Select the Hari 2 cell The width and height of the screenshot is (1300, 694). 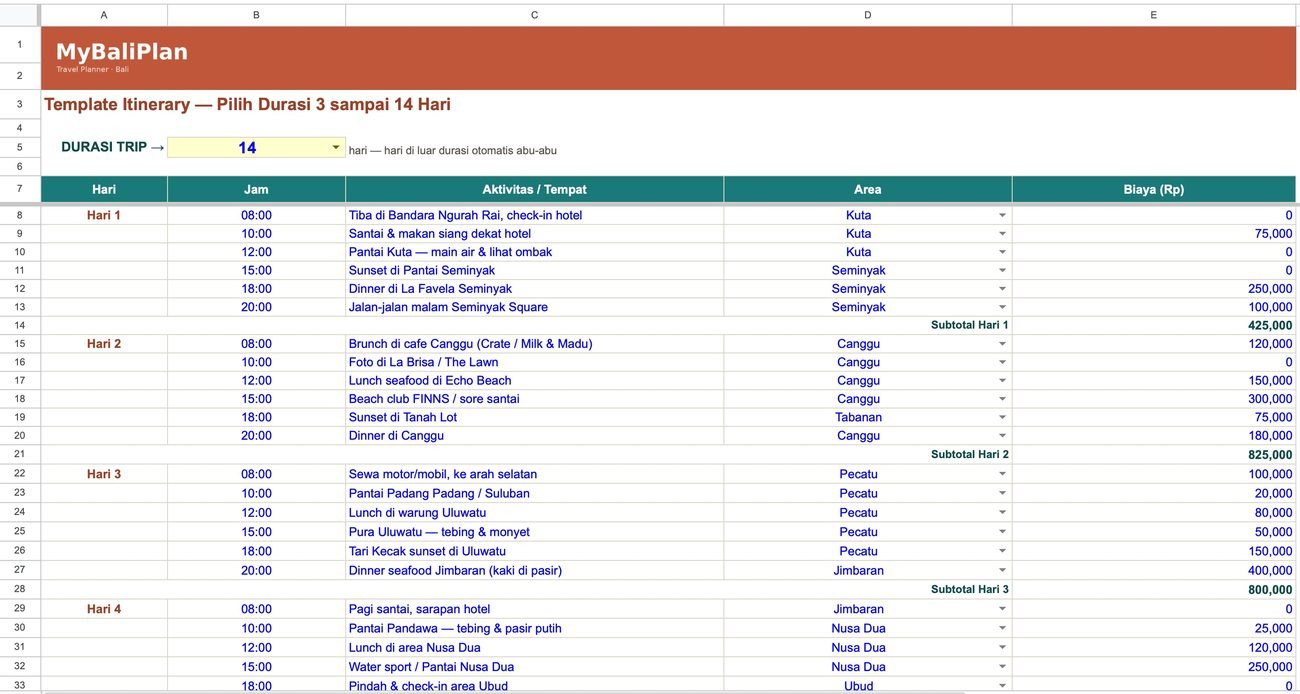(x=104, y=344)
